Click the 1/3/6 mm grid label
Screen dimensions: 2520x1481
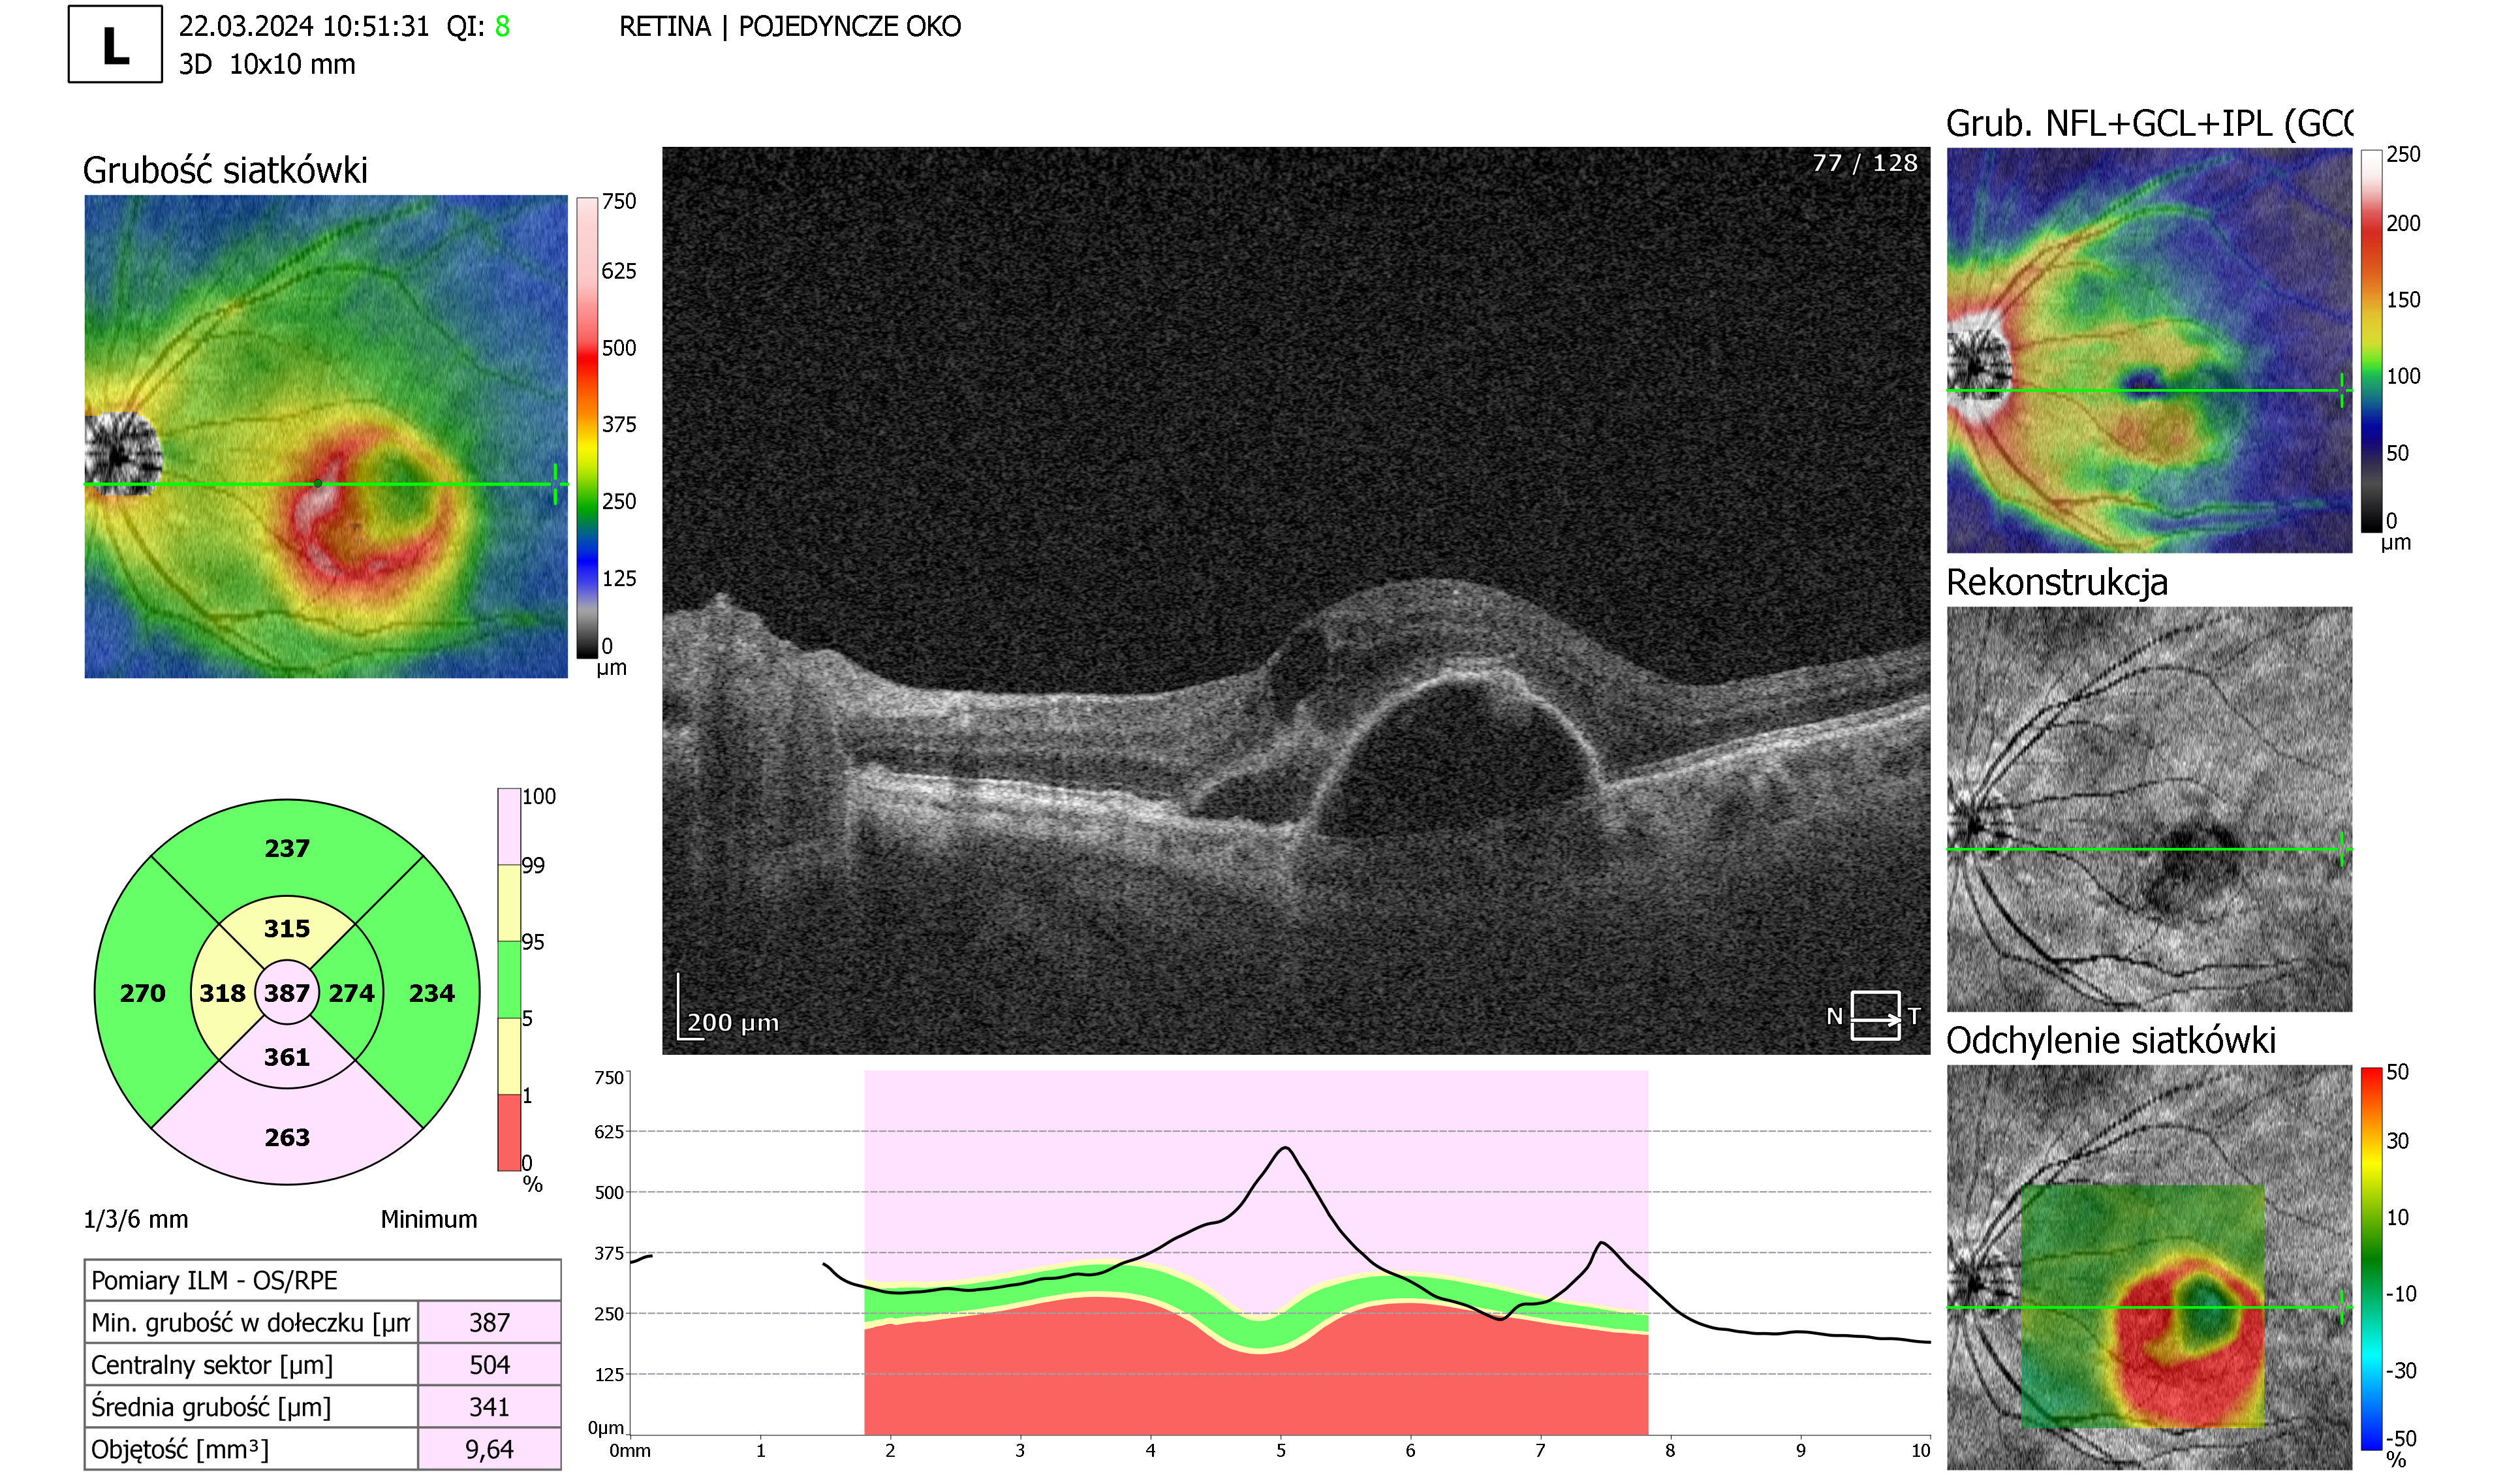tap(136, 1219)
